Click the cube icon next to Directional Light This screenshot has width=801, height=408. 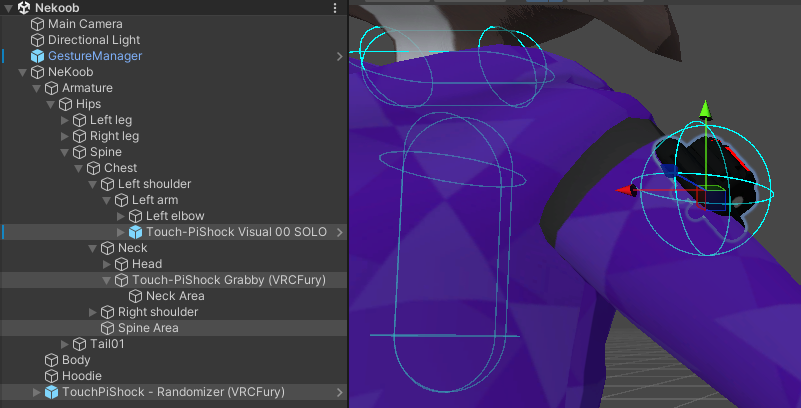click(37, 40)
